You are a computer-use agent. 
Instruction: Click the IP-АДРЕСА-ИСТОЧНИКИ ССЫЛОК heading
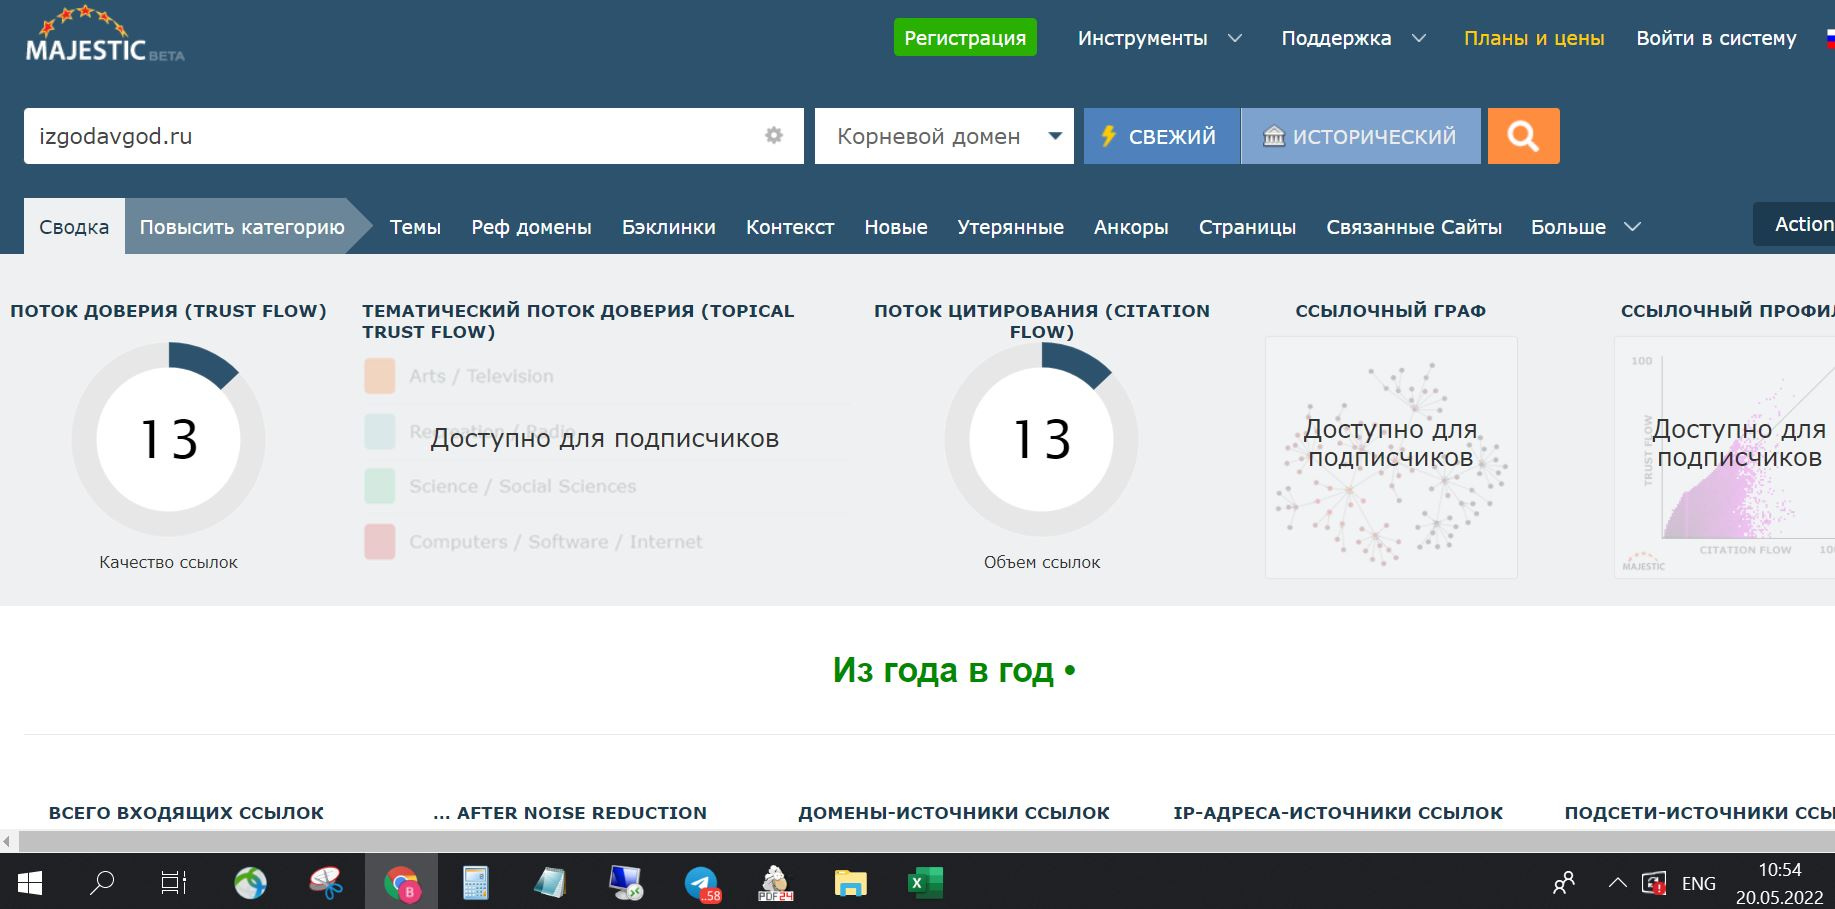click(x=1338, y=813)
